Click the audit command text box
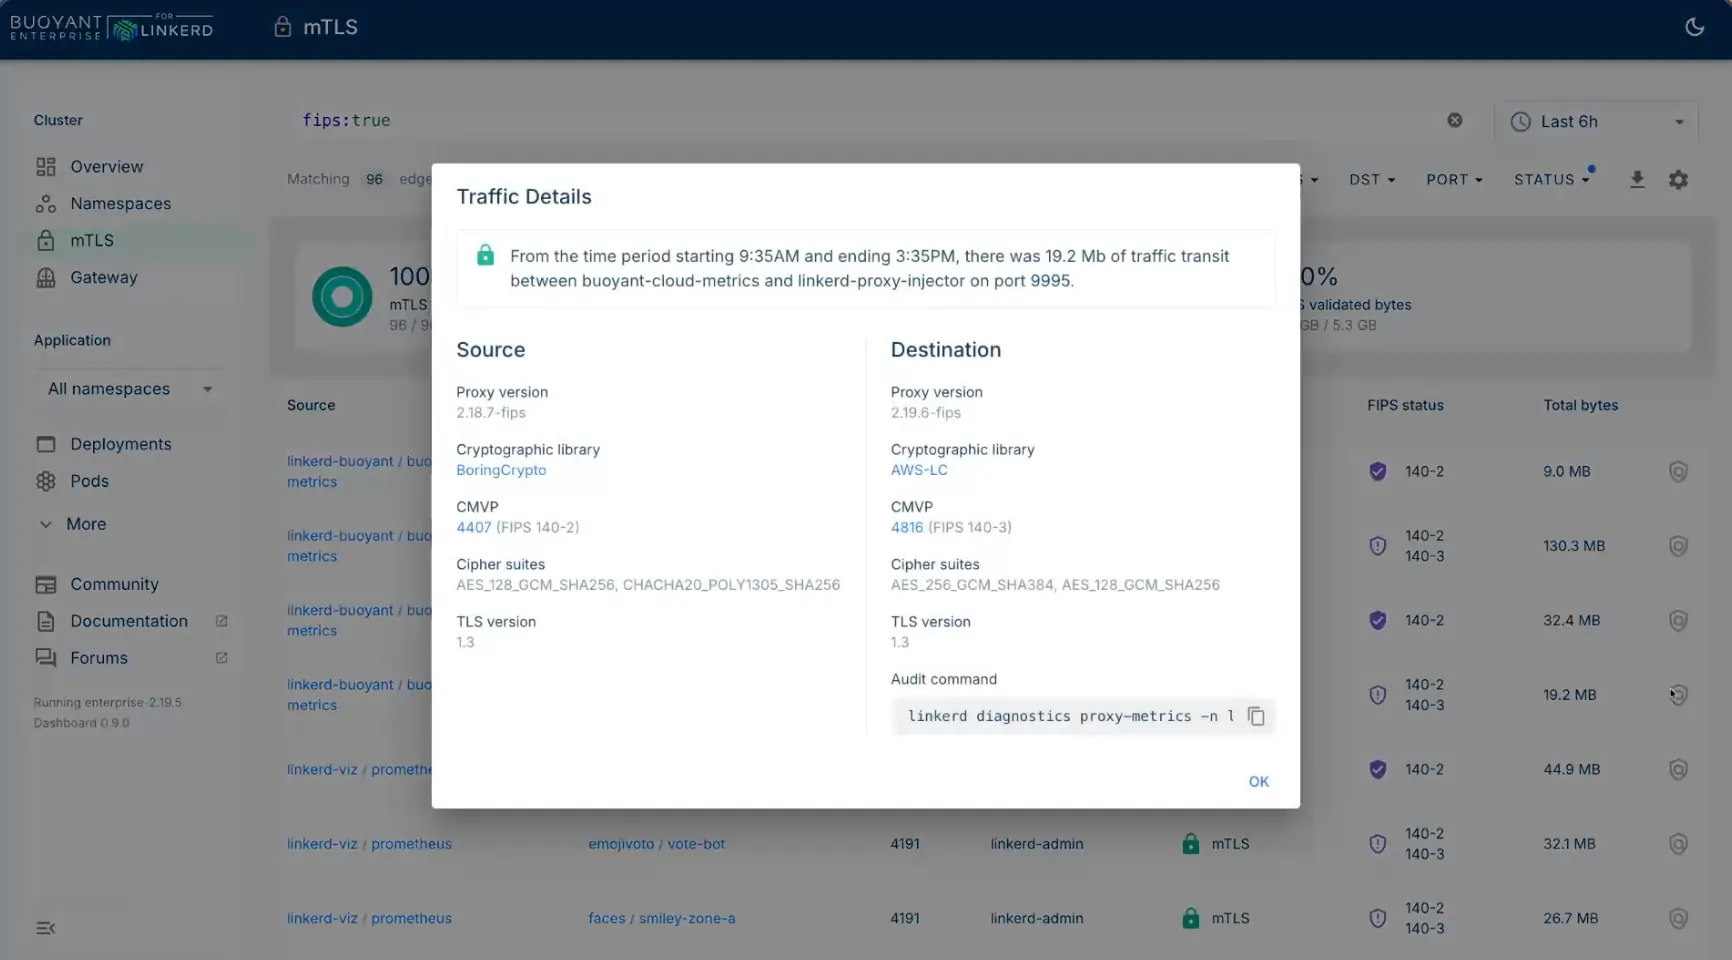Image resolution: width=1732 pixels, height=960 pixels. click(1083, 716)
